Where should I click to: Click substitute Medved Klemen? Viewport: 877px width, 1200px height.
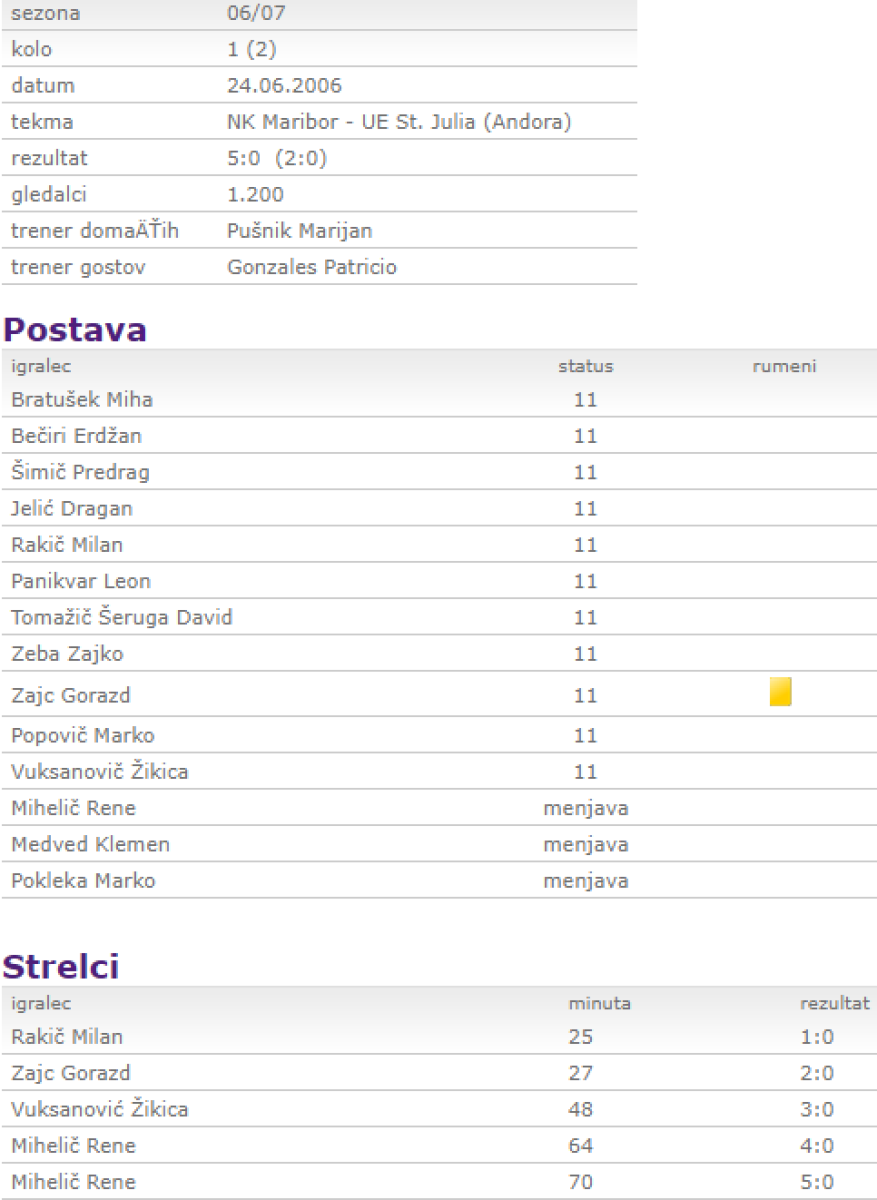click(90, 845)
